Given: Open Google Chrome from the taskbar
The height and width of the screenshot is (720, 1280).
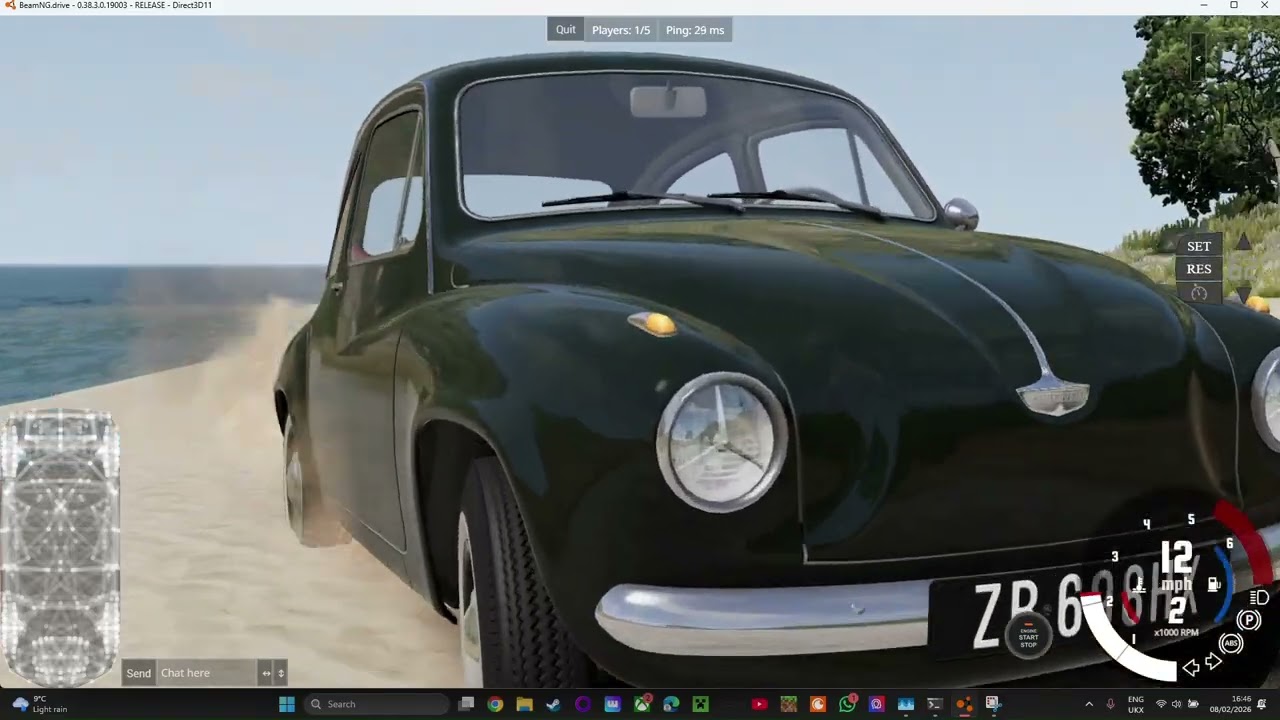Looking at the screenshot, I should 495,704.
